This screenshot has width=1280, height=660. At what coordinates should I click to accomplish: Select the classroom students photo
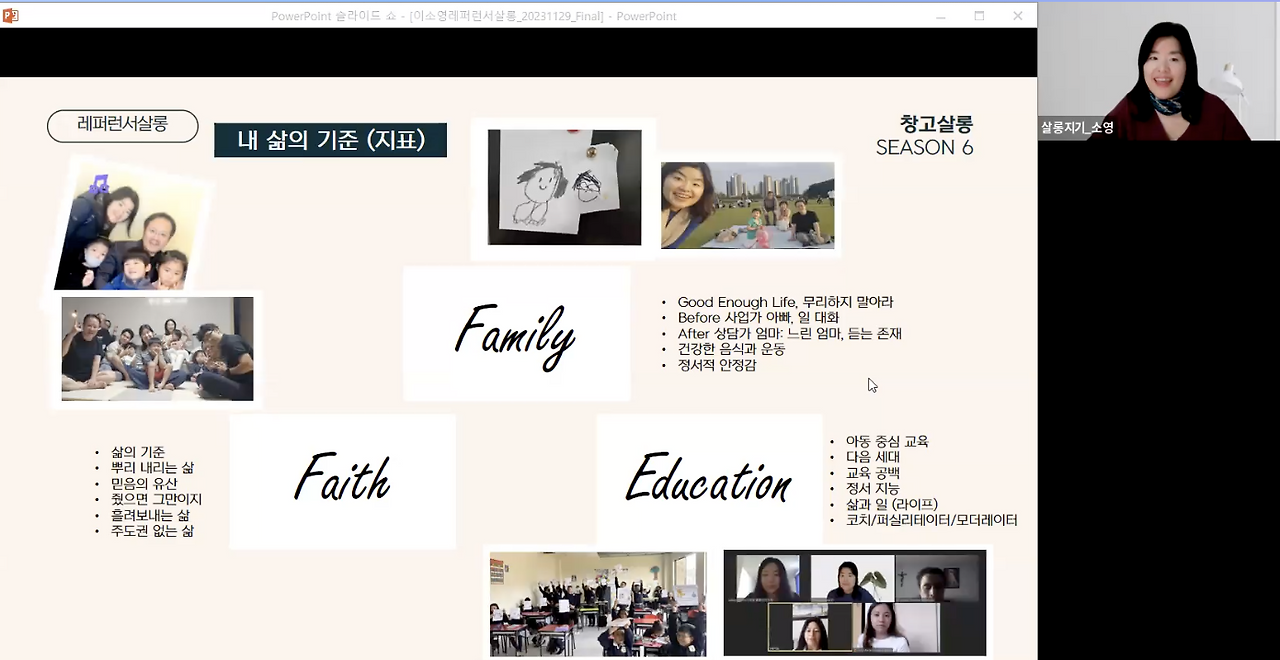click(x=598, y=604)
